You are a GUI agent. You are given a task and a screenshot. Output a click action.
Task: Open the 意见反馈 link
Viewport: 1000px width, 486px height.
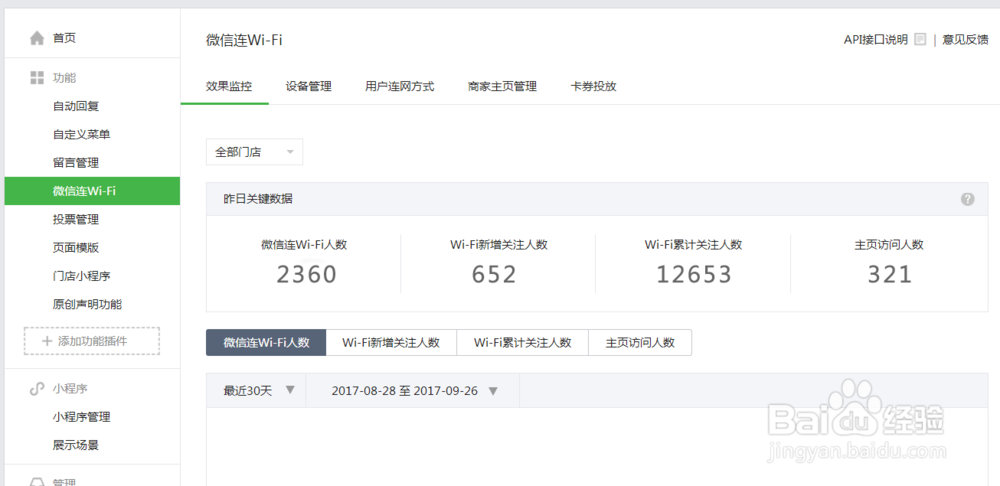point(965,40)
